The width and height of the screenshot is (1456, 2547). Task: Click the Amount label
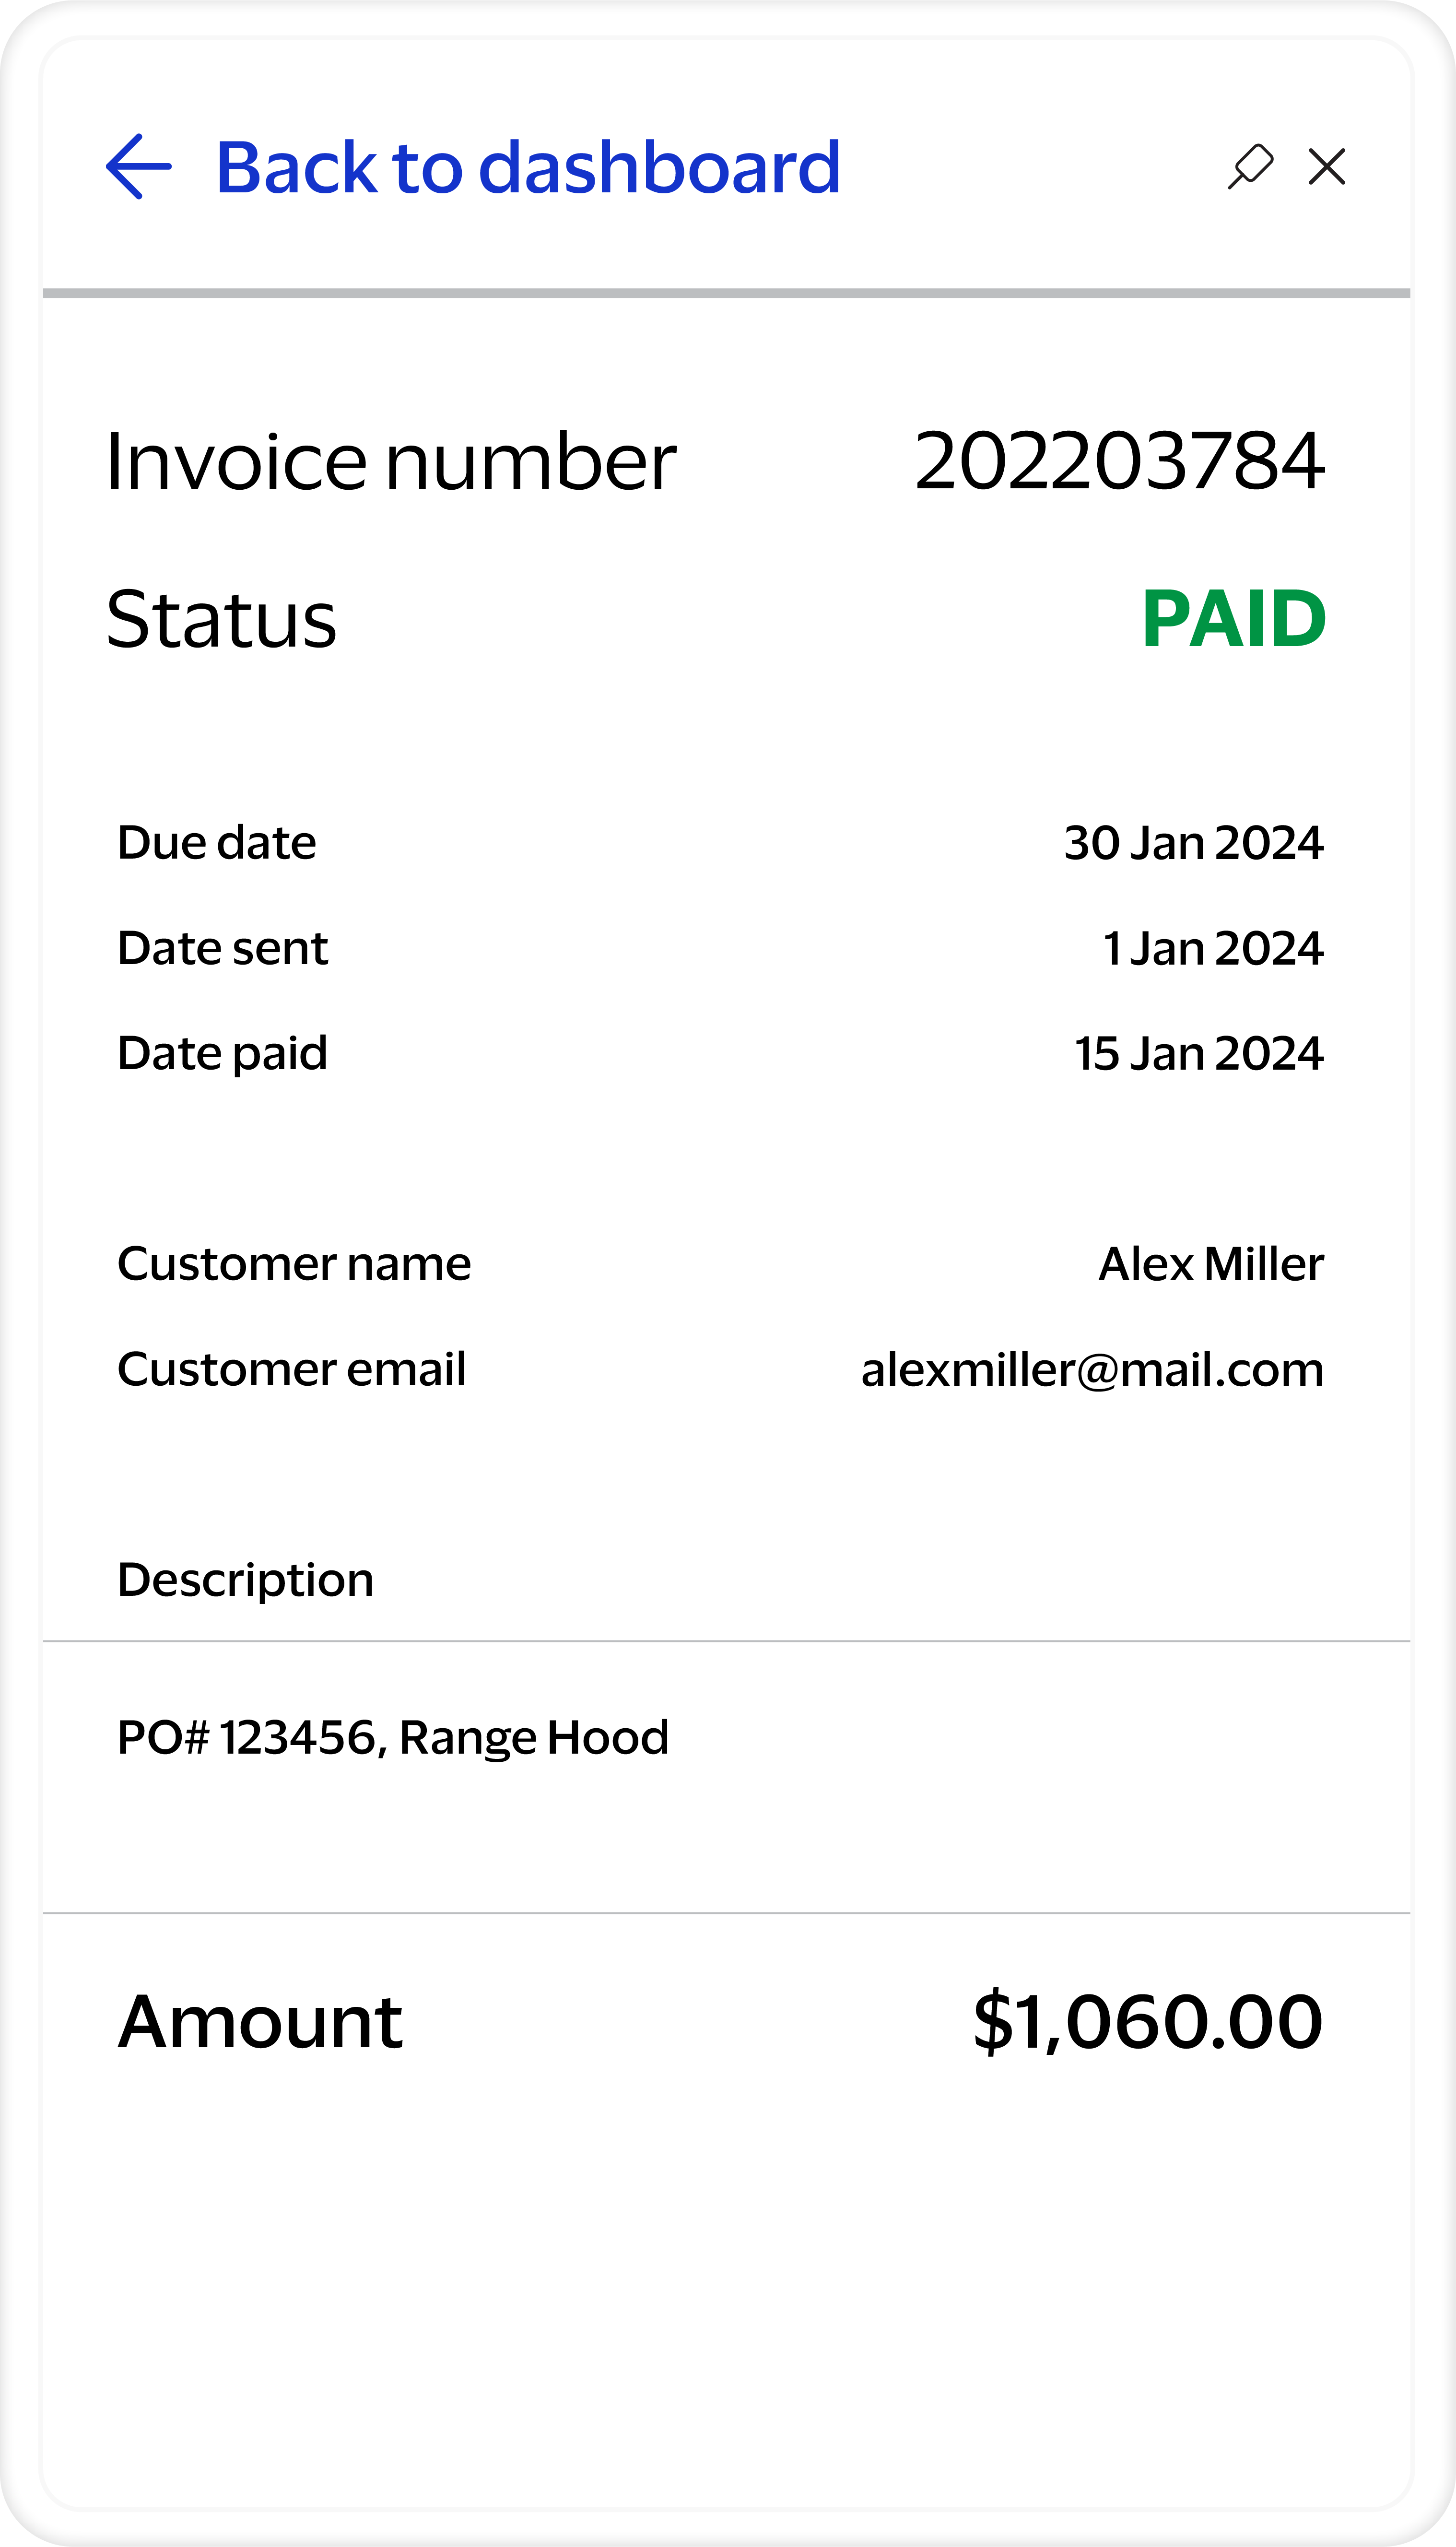pyautogui.click(x=260, y=2021)
